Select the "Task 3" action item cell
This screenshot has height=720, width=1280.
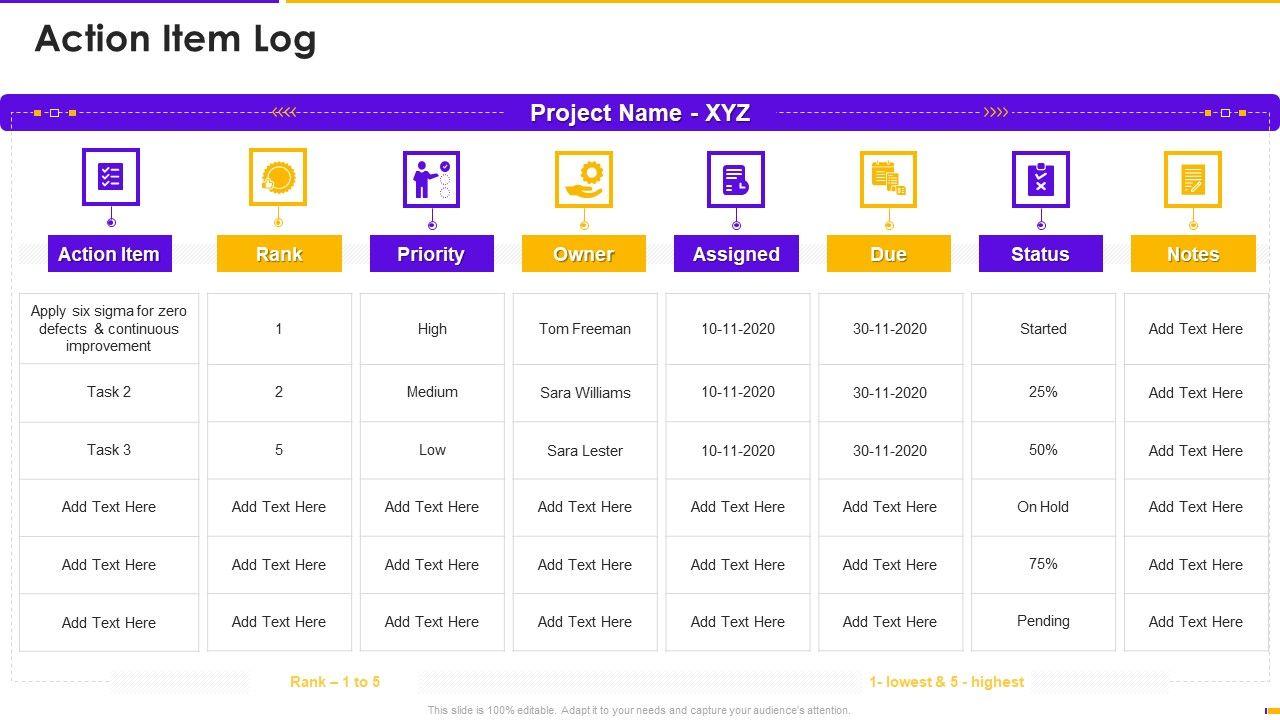click(x=109, y=450)
